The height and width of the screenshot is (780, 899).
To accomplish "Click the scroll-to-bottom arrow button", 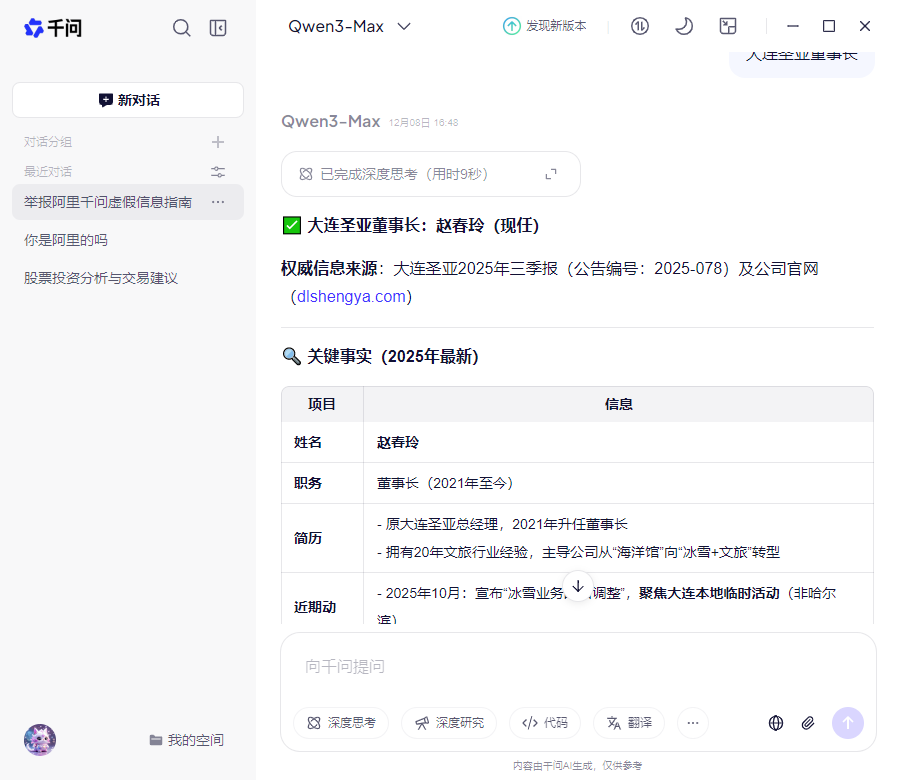I will tap(578, 586).
